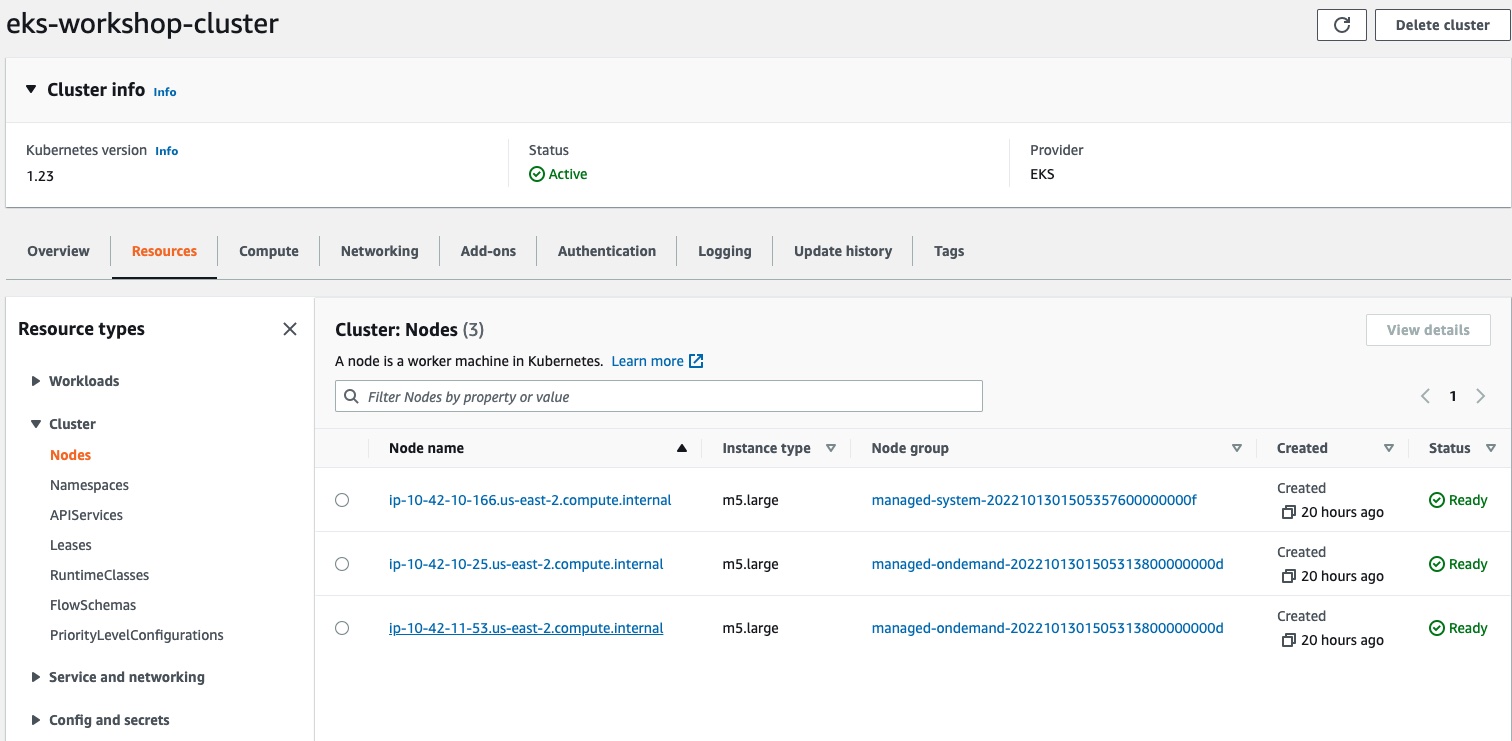Viewport: 1512px width, 741px height.
Task: Click the Instance type column sort arrow
Action: (x=830, y=448)
